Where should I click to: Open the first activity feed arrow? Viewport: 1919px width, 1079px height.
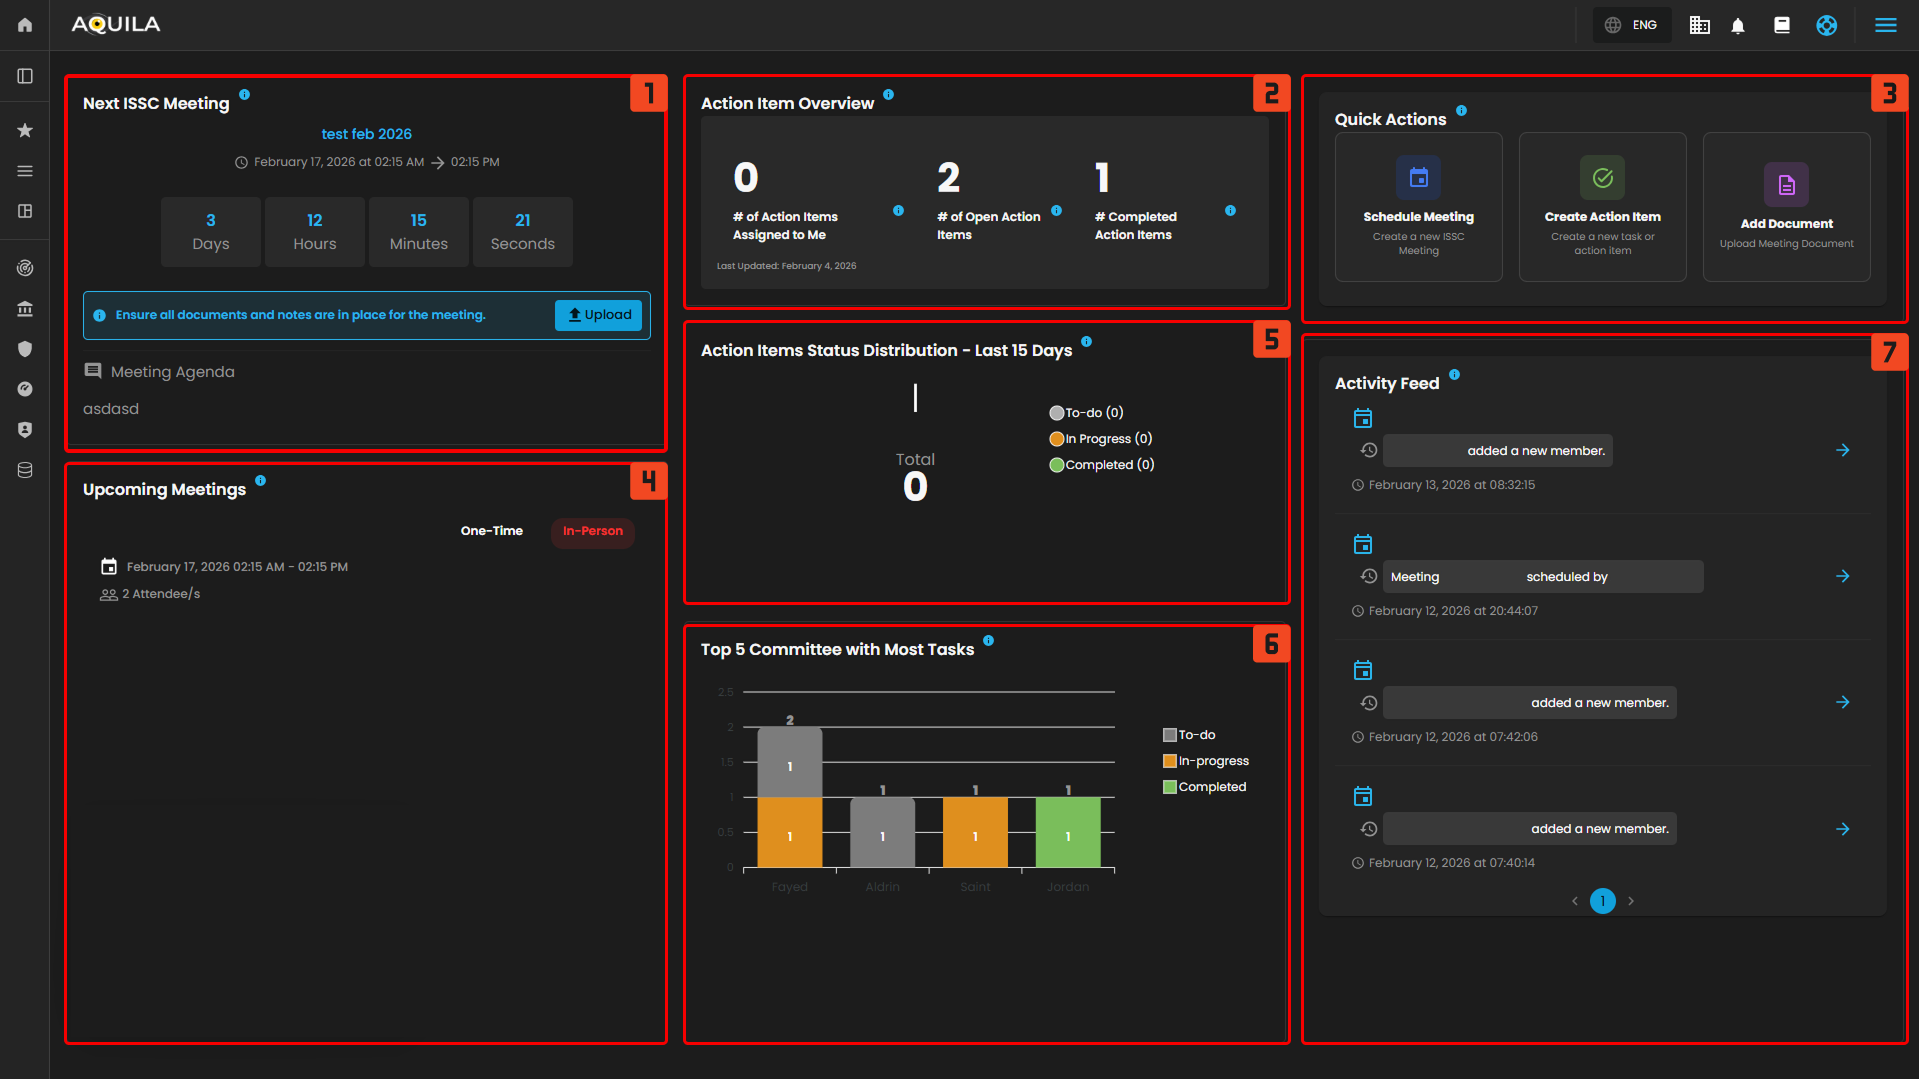pyautogui.click(x=1842, y=451)
